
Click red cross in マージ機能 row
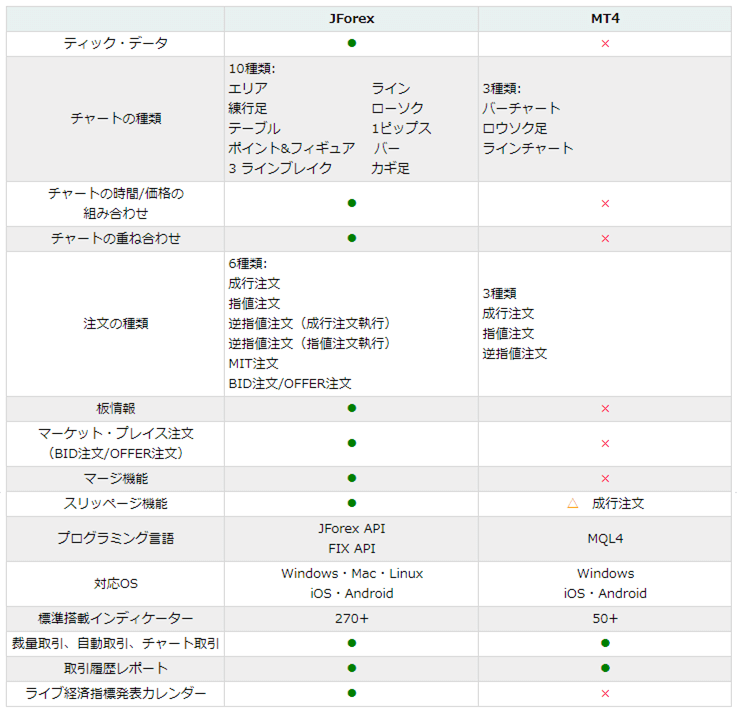coord(605,479)
